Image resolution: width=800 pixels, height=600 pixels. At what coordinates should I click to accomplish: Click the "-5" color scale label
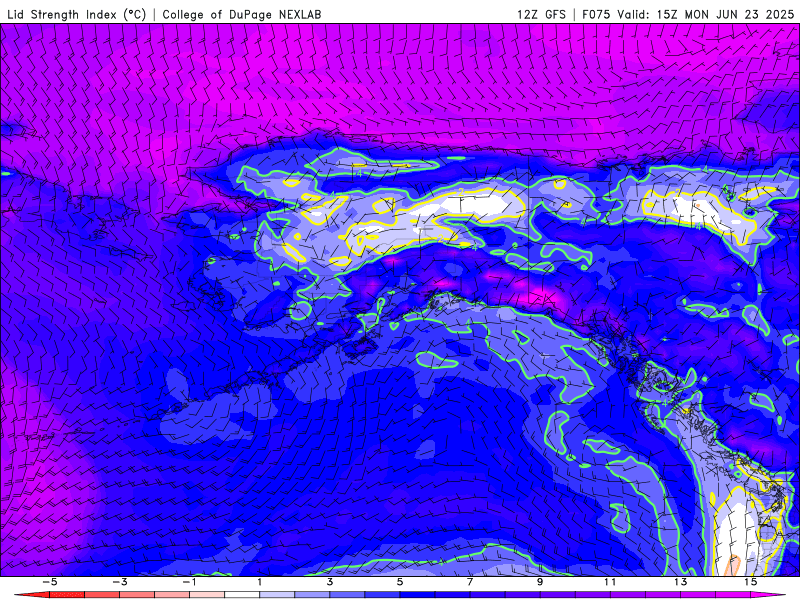coord(49,582)
